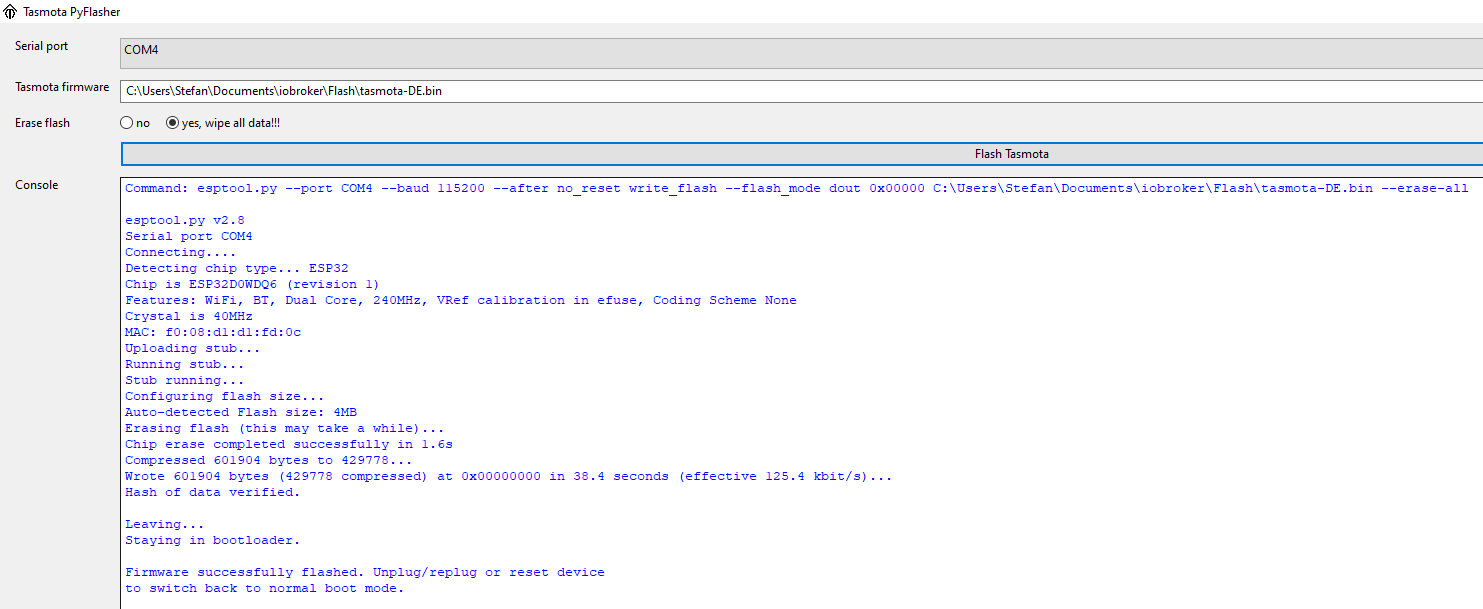1483x609 pixels.
Task: Select the 'no' erase flash option
Action: 135,123
